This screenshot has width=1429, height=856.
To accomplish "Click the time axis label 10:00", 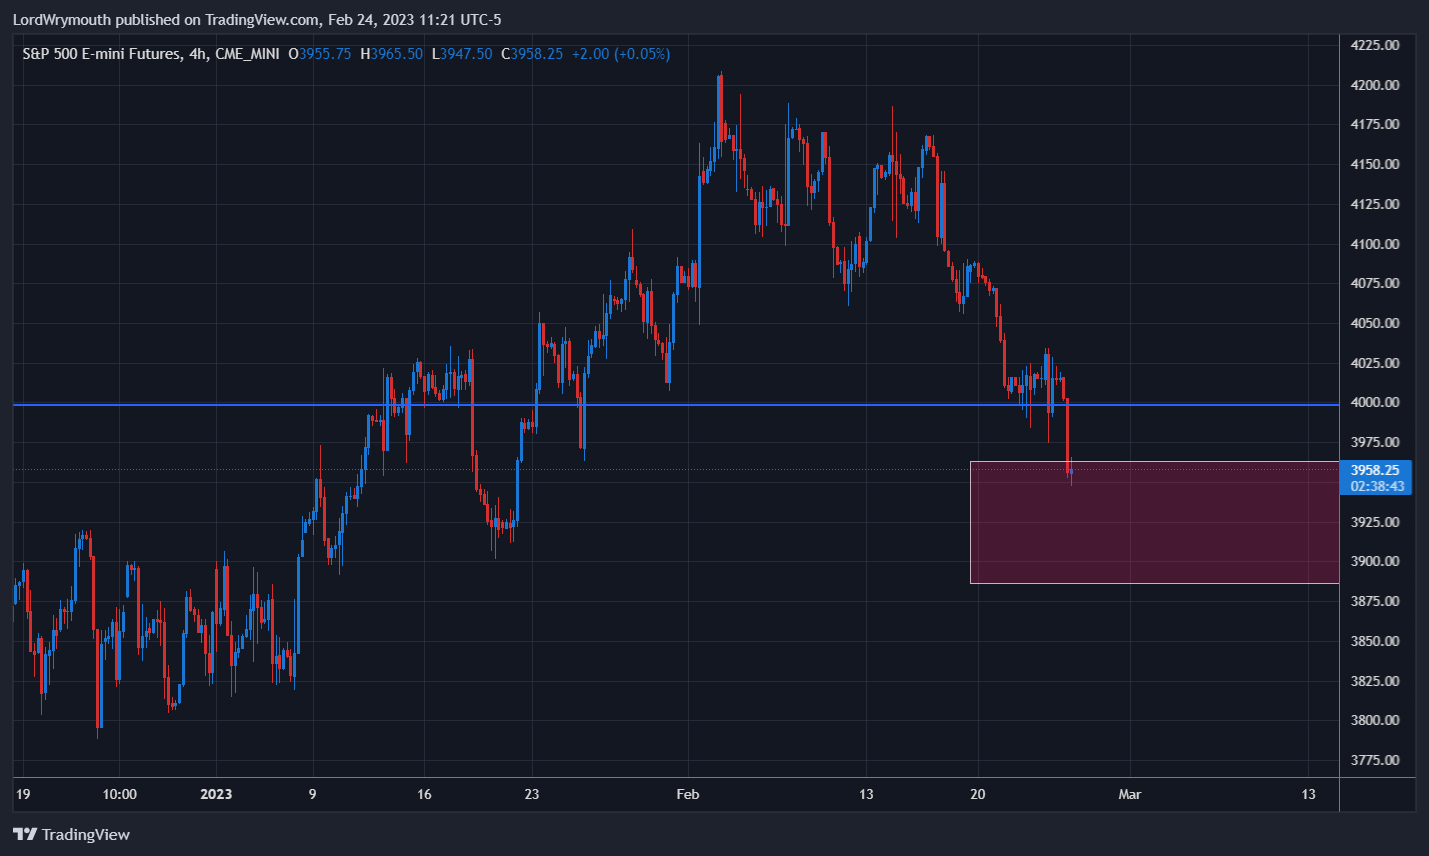I will click(x=120, y=794).
